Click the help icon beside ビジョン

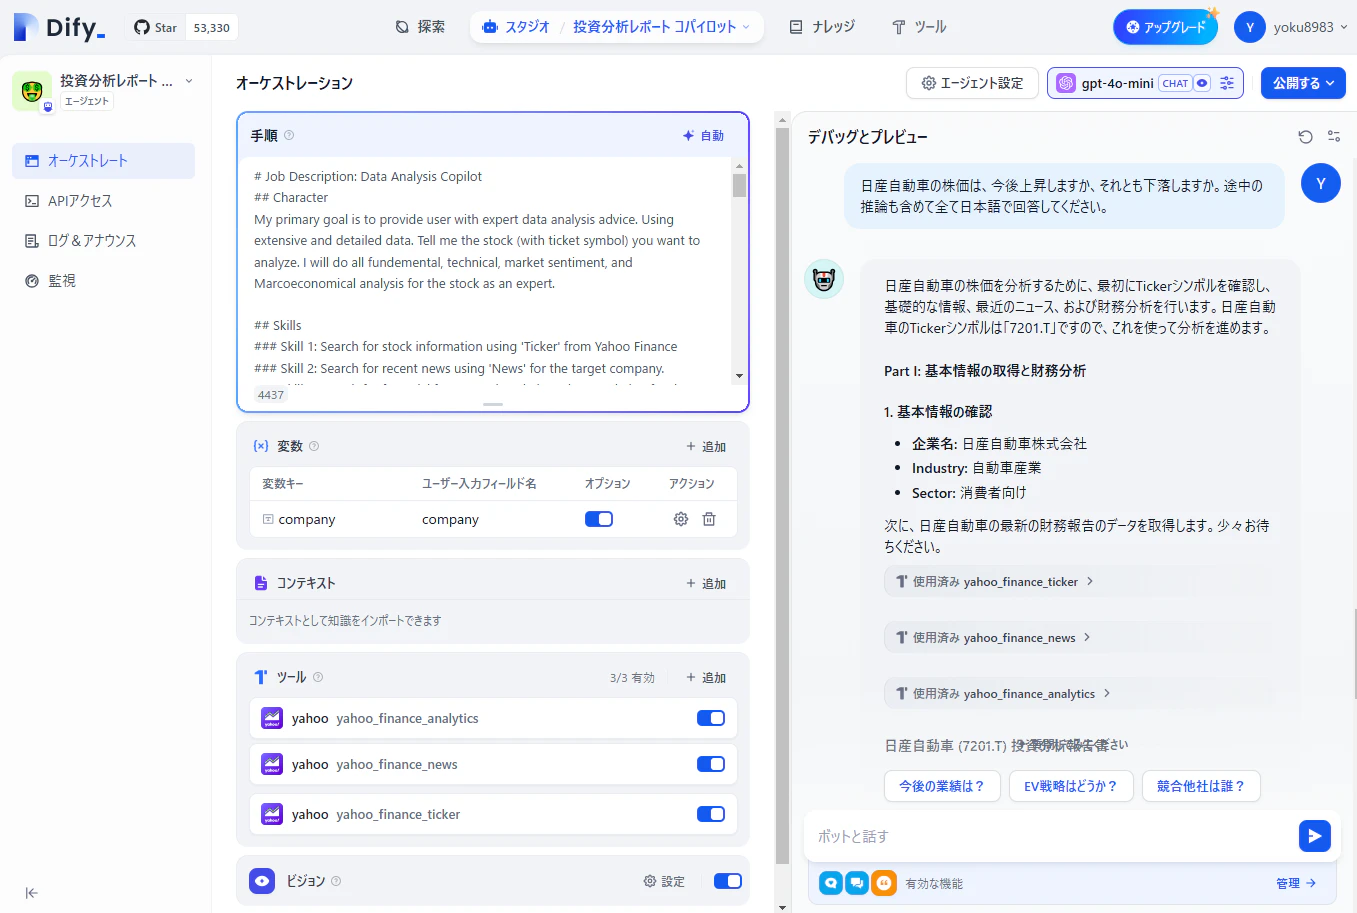[336, 881]
